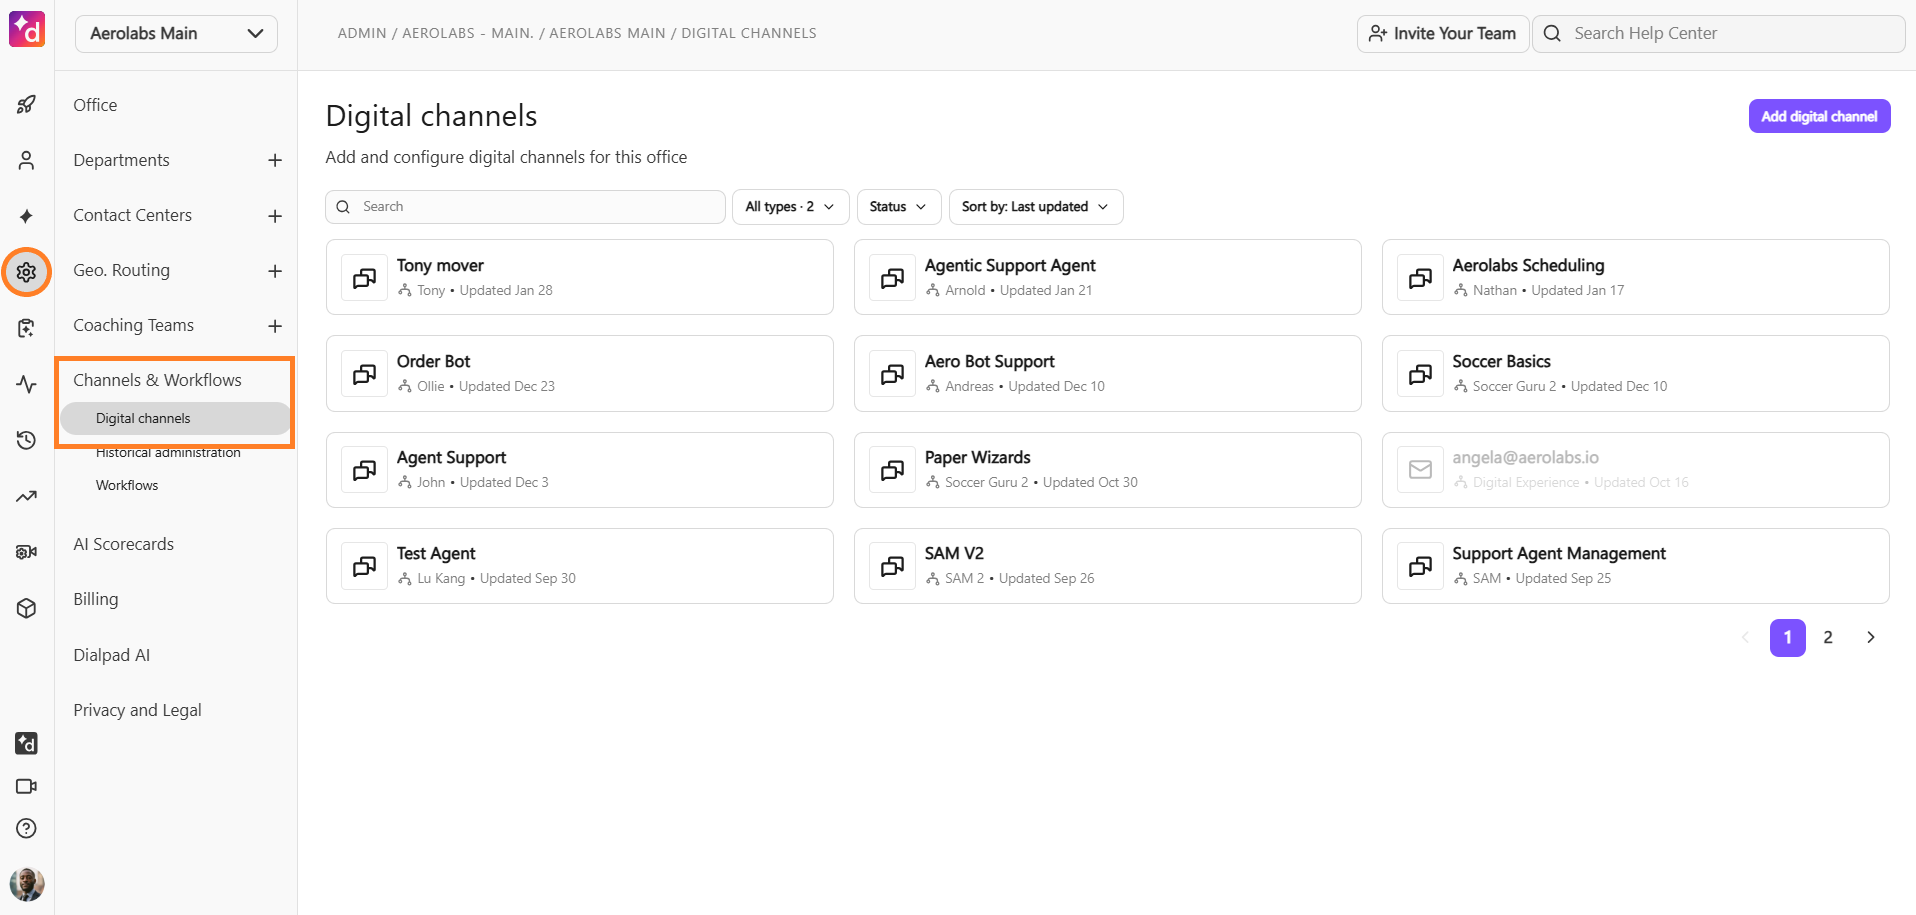Screen dimensions: 1916x915
Task: Open the person profile sidebar icon
Action: pyautogui.click(x=27, y=160)
